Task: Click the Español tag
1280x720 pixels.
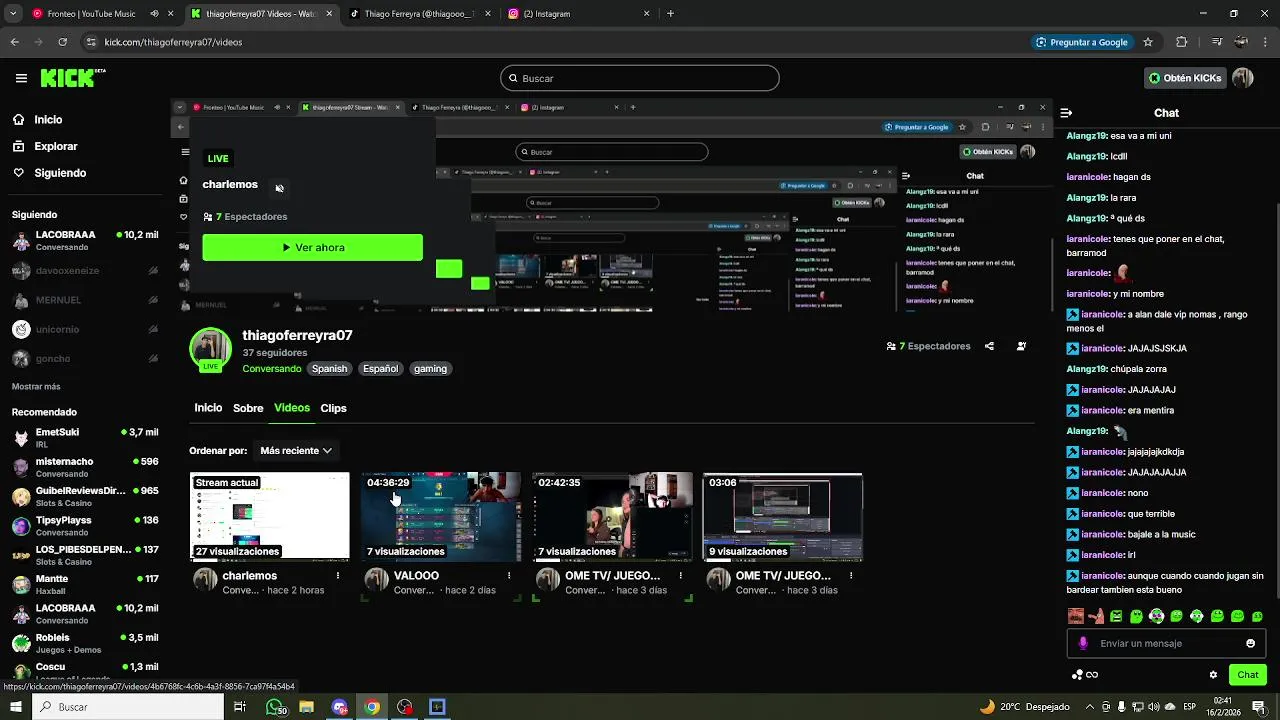Action: (380, 369)
